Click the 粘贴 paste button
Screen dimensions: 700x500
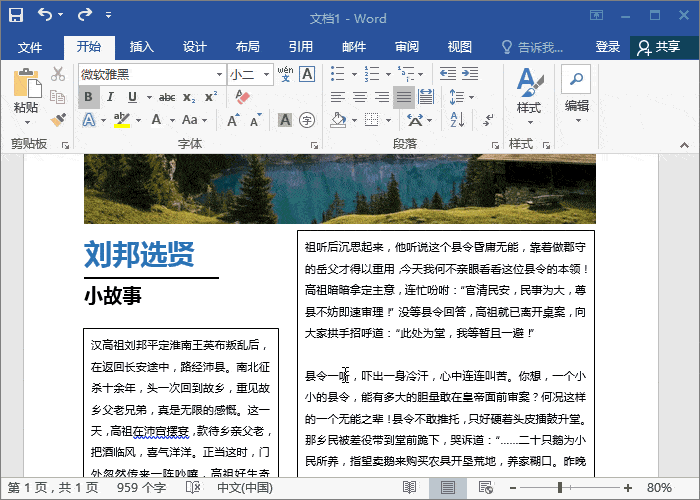click(x=27, y=96)
